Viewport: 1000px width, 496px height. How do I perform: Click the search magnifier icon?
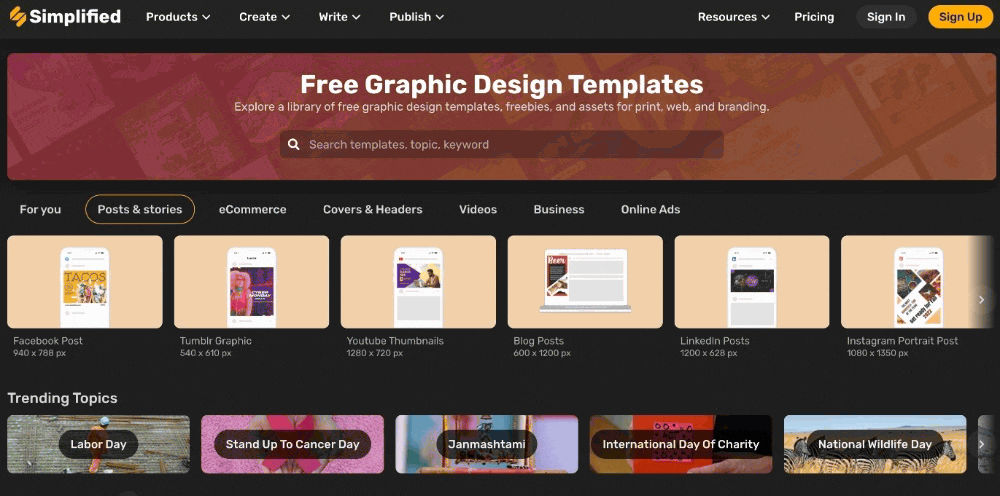[293, 145]
